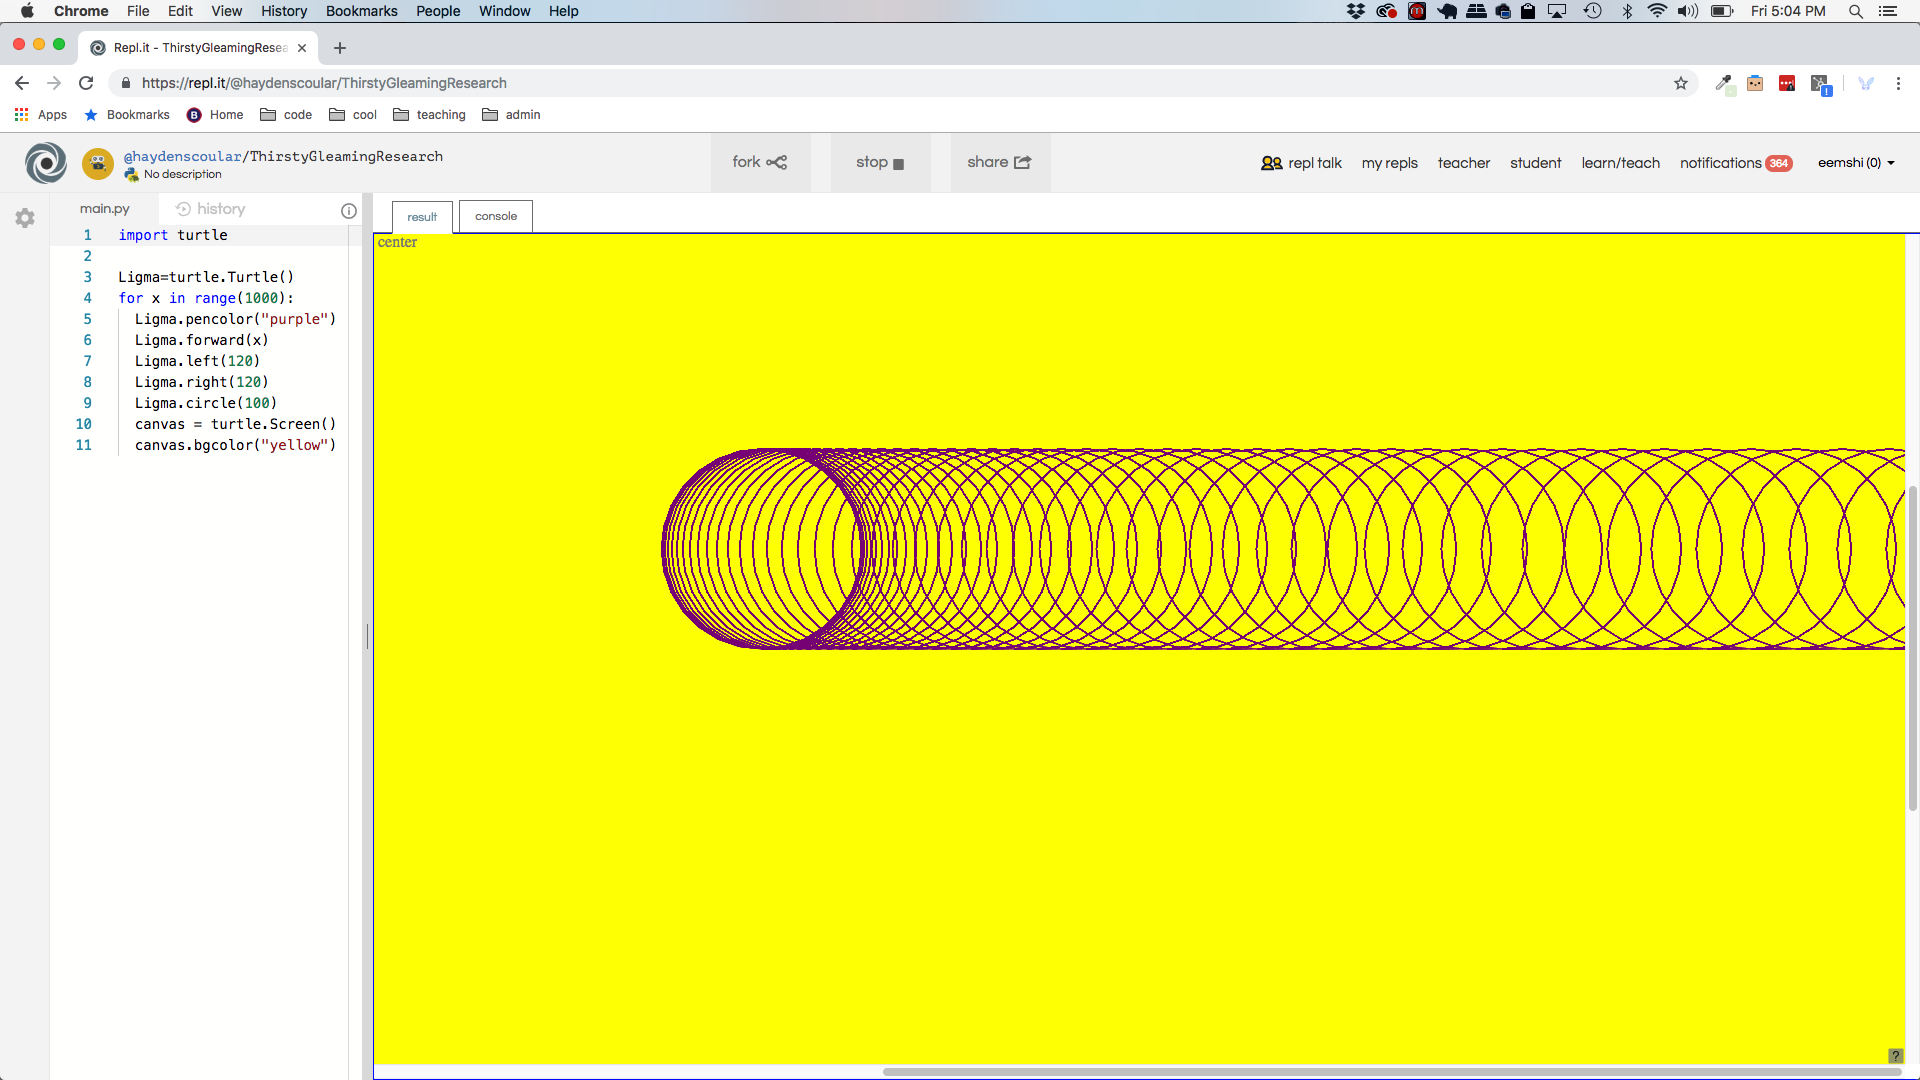Open the share button
1920x1080 pixels.
tap(999, 163)
